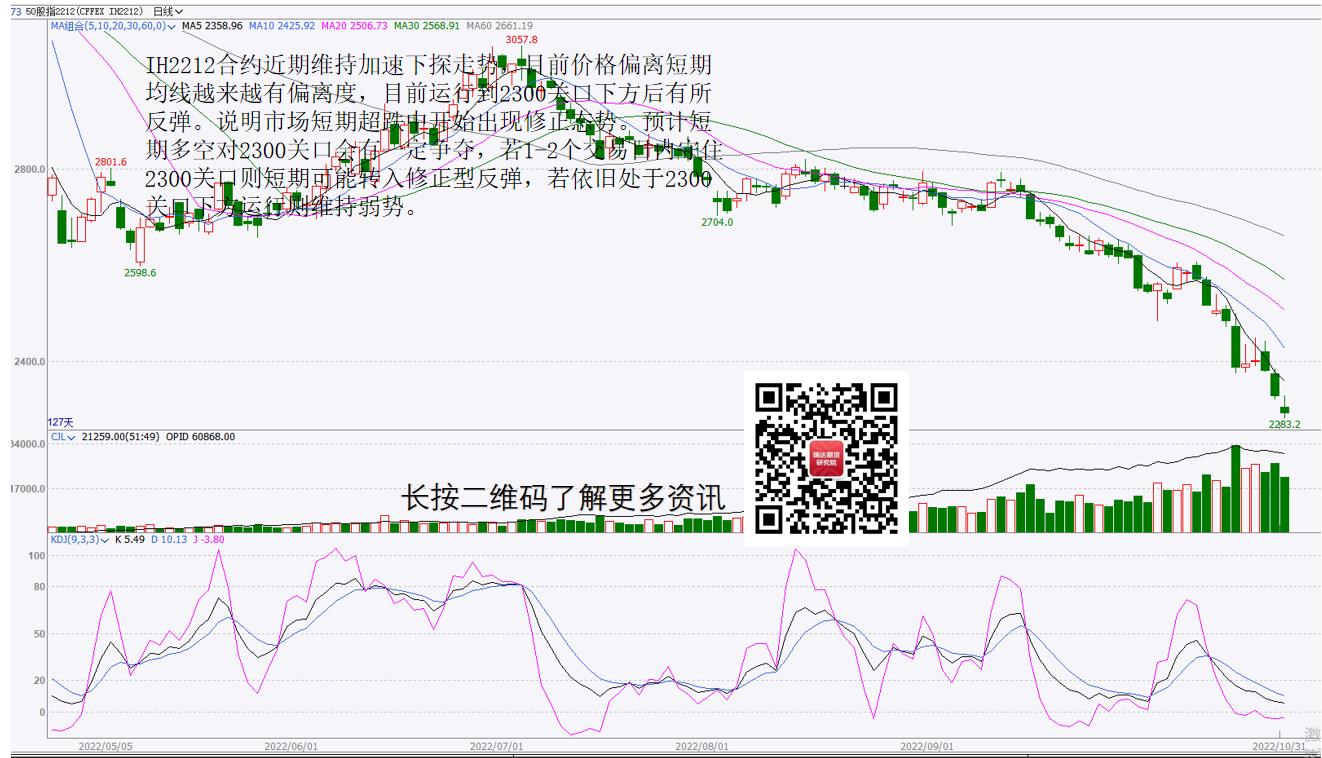1322x758 pixels.
Task: Click the 127天 range label
Action: (x=61, y=423)
